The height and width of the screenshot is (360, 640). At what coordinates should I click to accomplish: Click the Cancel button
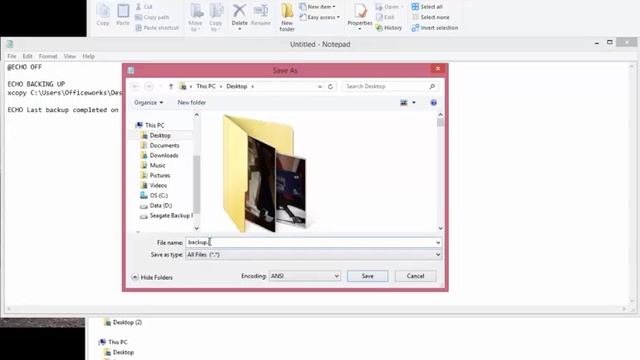coord(416,276)
